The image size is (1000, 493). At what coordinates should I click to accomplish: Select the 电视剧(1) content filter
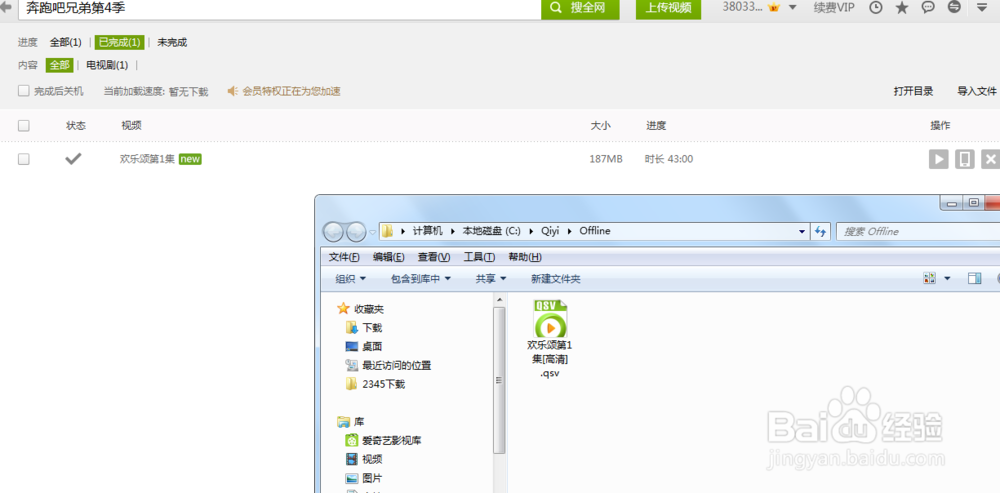(x=107, y=65)
